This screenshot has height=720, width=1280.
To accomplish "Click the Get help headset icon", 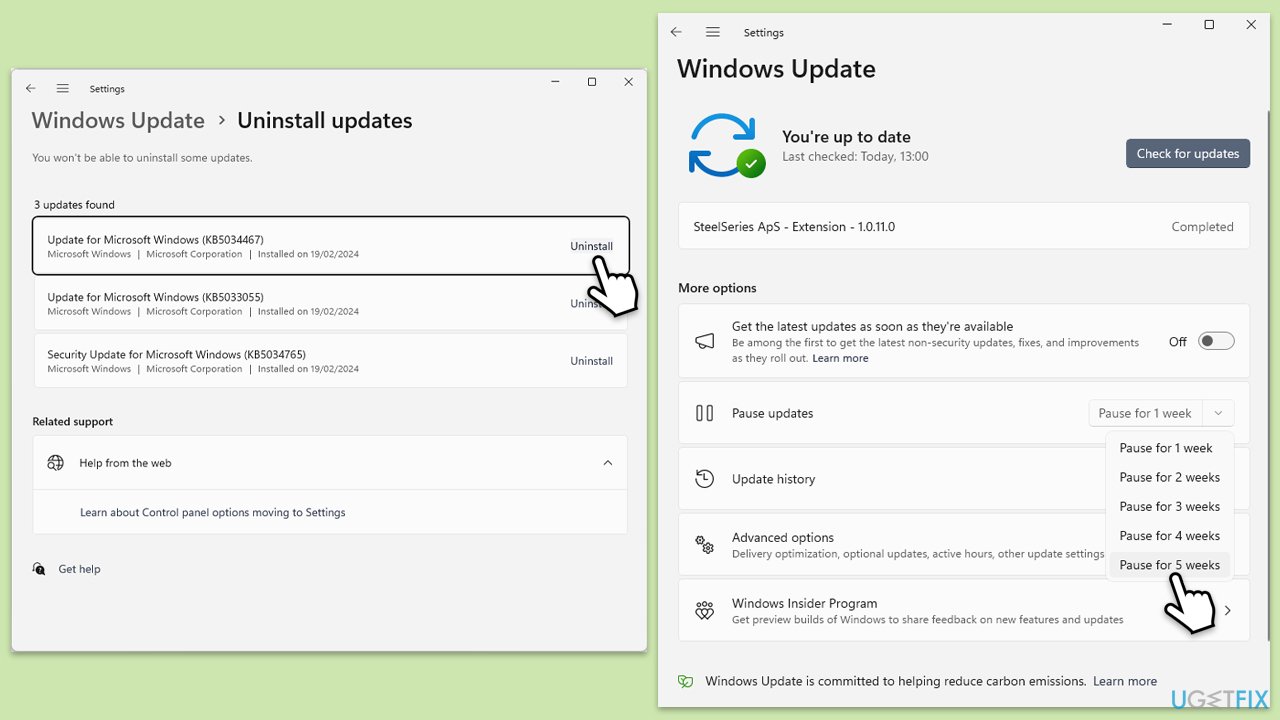I will click(x=39, y=569).
